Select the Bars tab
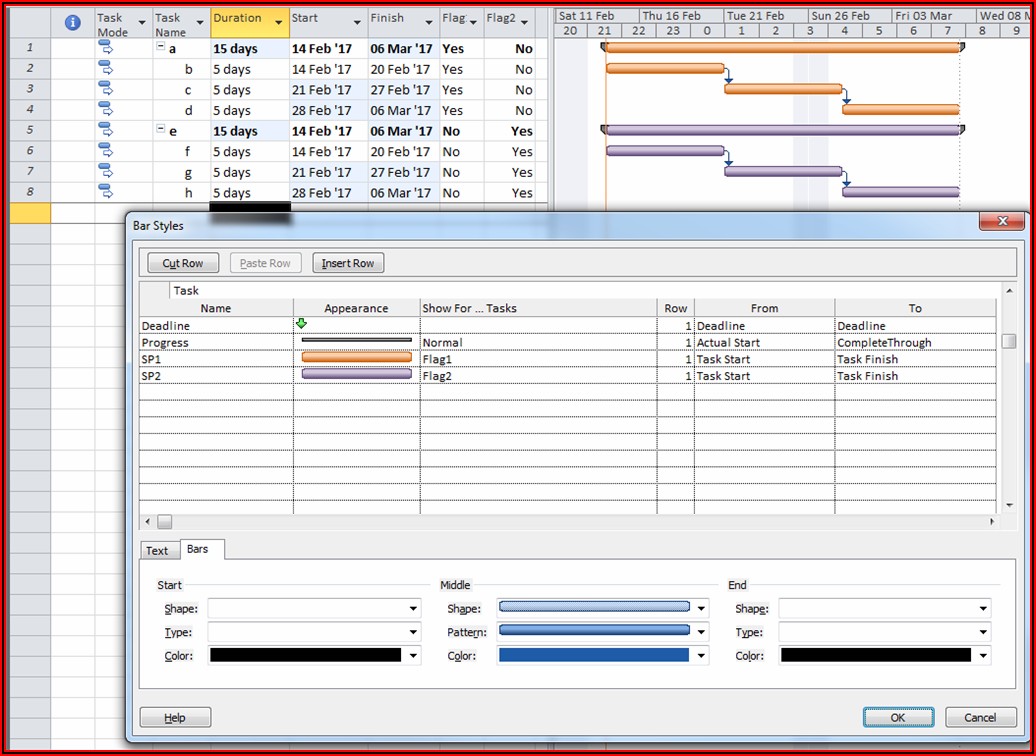 point(198,549)
